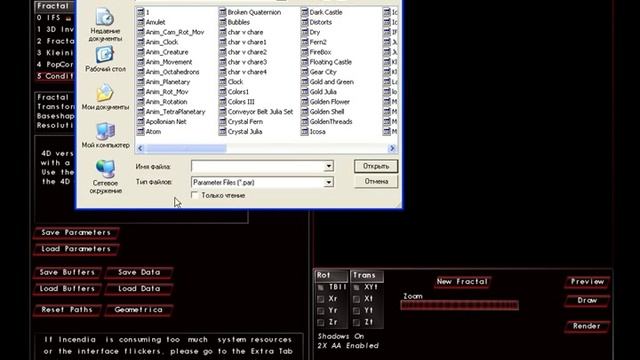Toggle the TBII rotation checkbox
This screenshot has height=360, width=640.
coord(321,287)
